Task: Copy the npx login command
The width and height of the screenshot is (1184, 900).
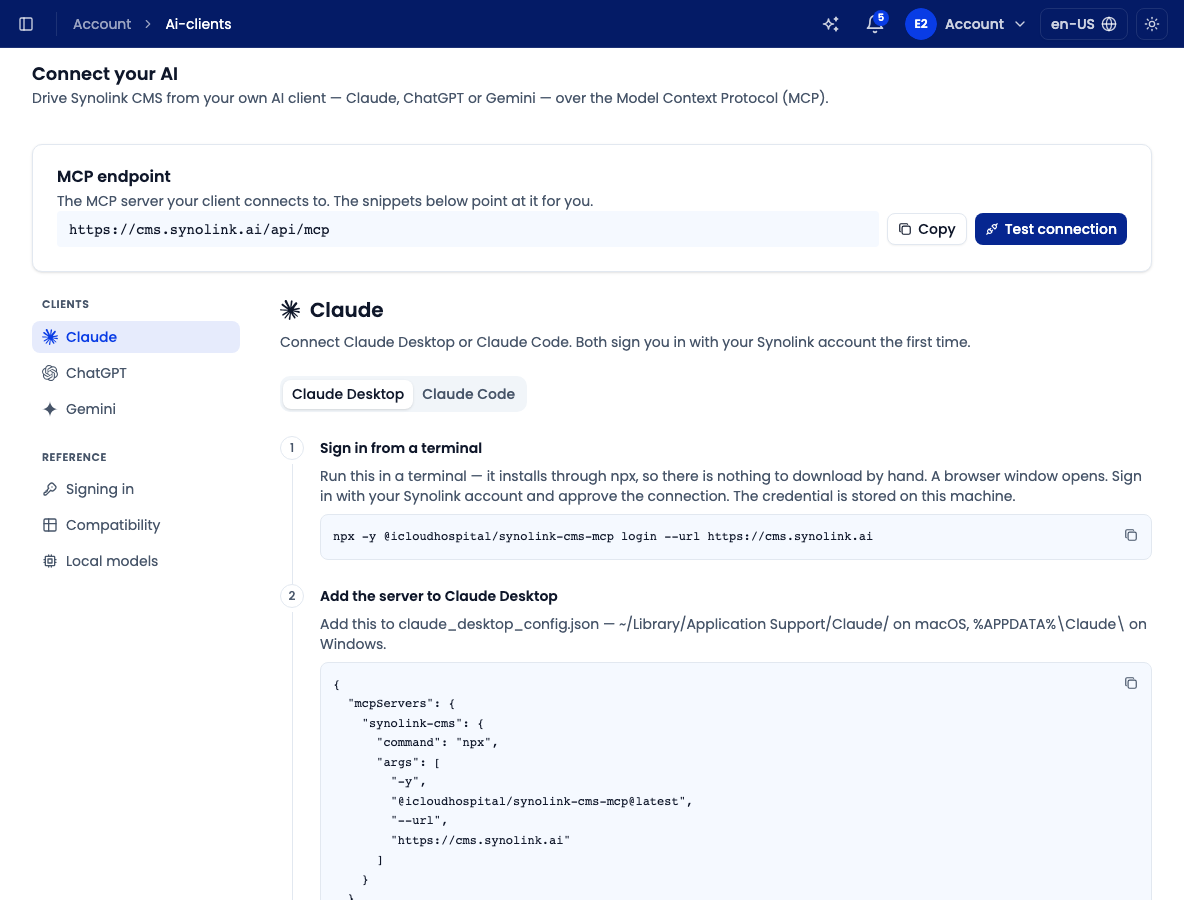Action: click(1130, 535)
